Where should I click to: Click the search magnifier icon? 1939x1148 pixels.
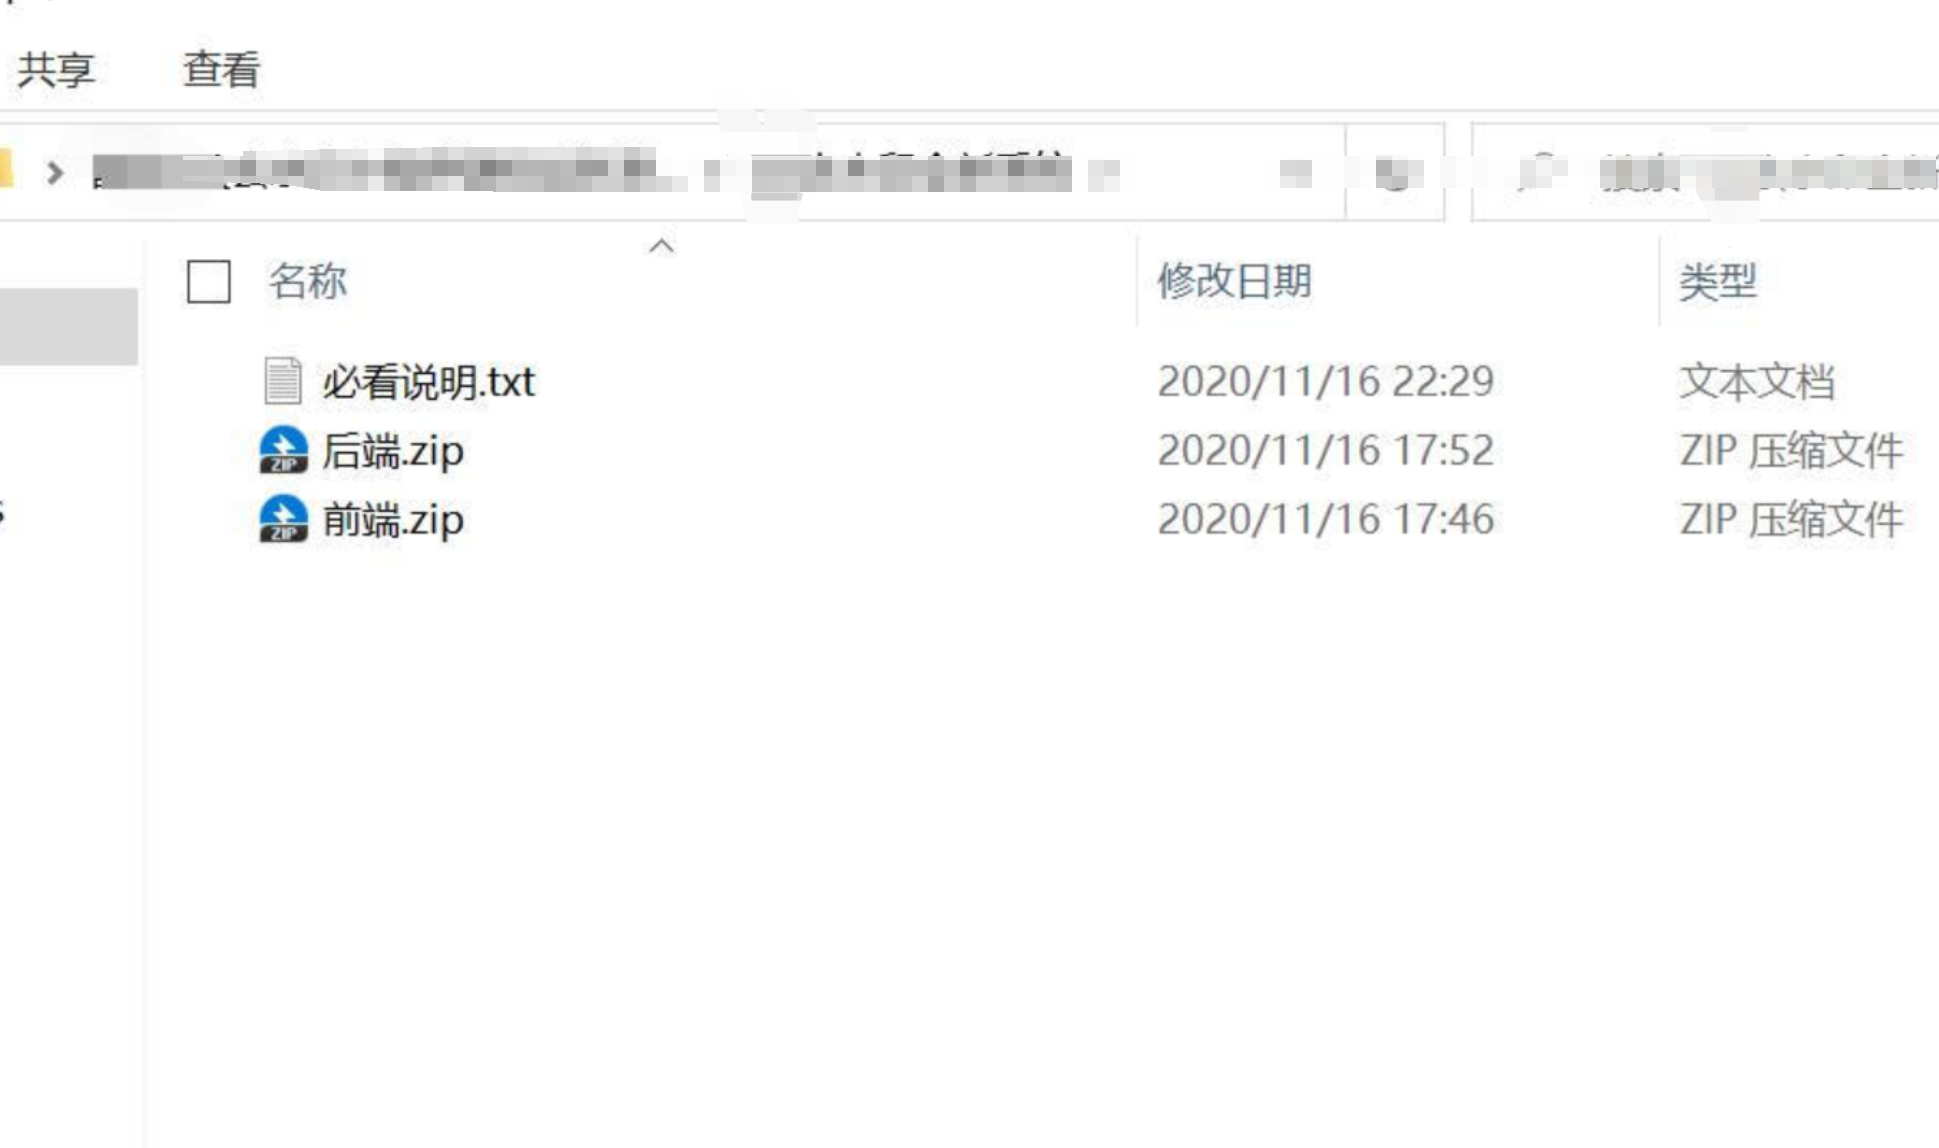tap(1538, 172)
